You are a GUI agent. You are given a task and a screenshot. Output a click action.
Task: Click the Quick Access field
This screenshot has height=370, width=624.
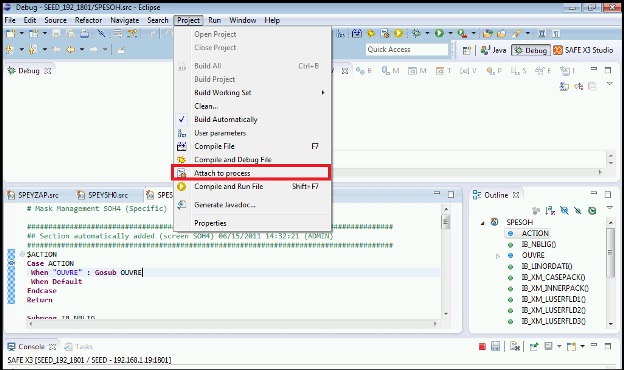point(407,50)
